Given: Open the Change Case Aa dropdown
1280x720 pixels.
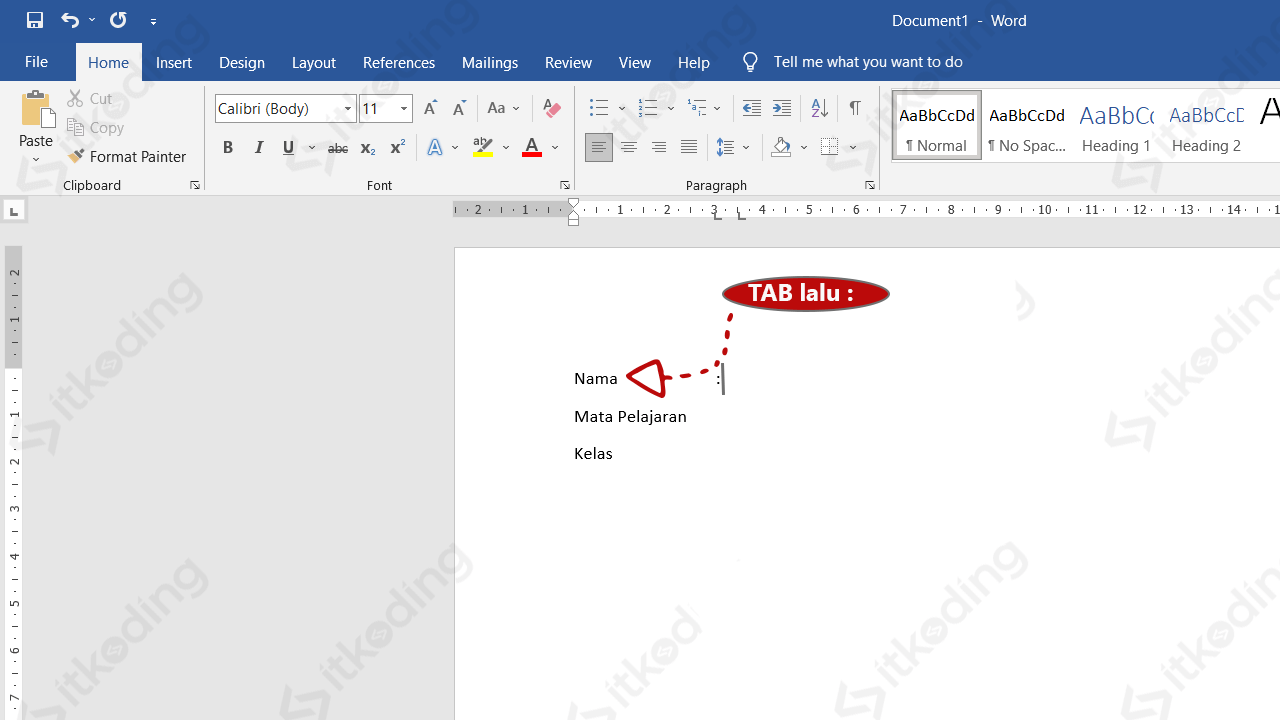Looking at the screenshot, I should pos(504,108).
